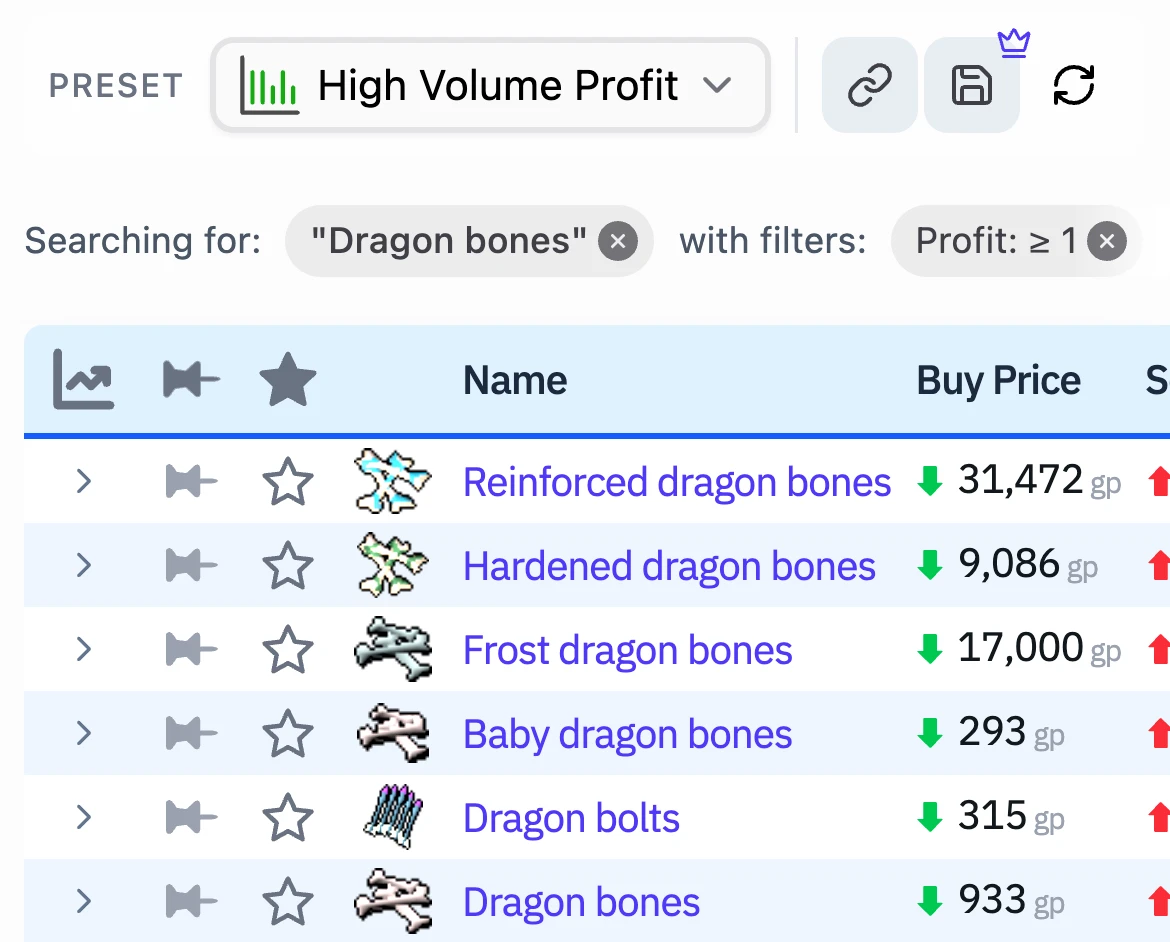Click the save preset floppy icon

[x=972, y=85]
